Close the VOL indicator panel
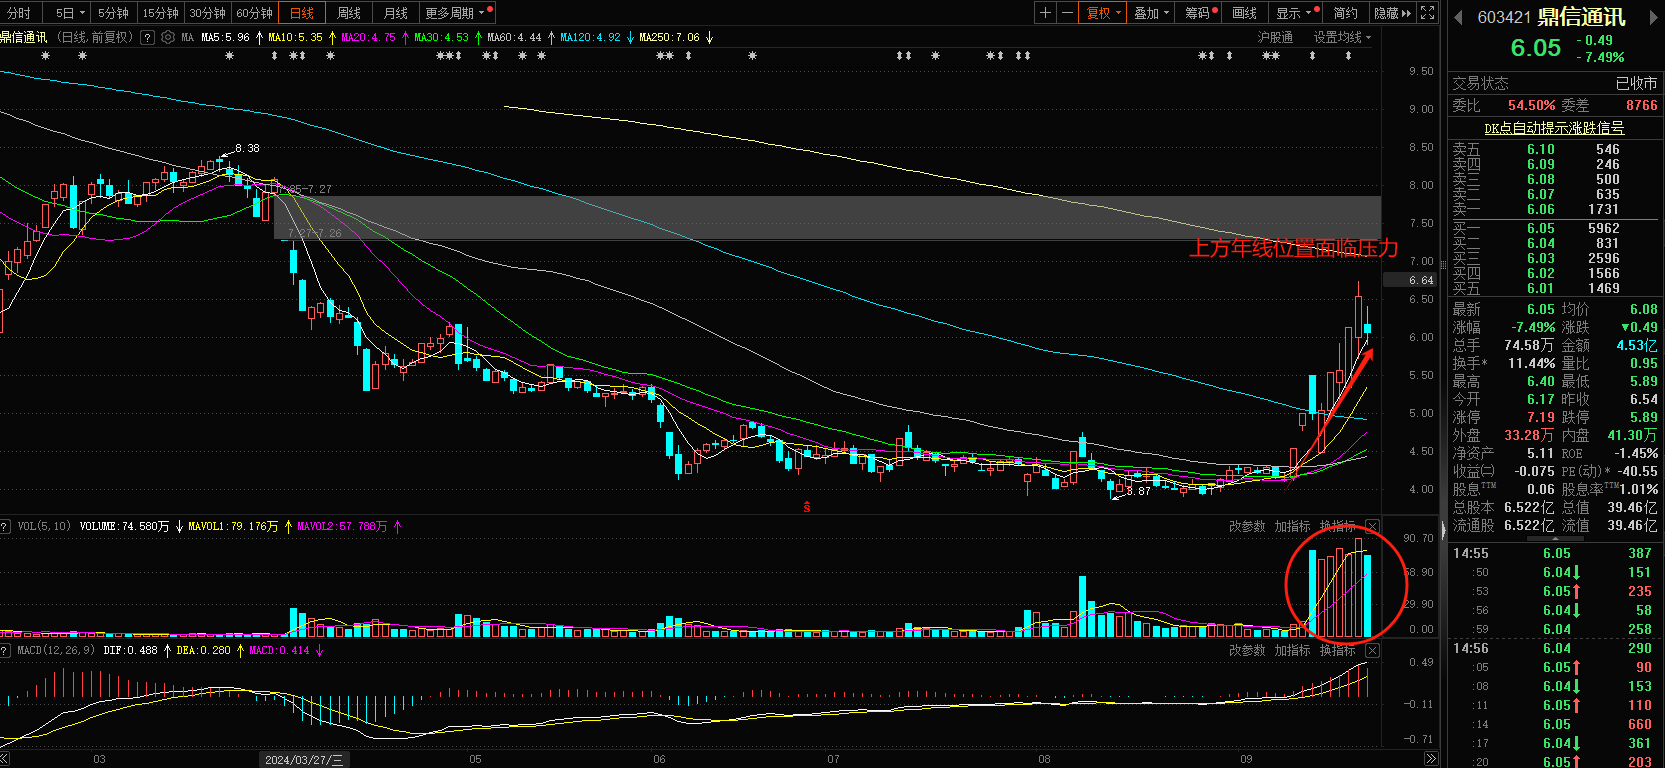The width and height of the screenshot is (1665, 768). pos(1372,526)
